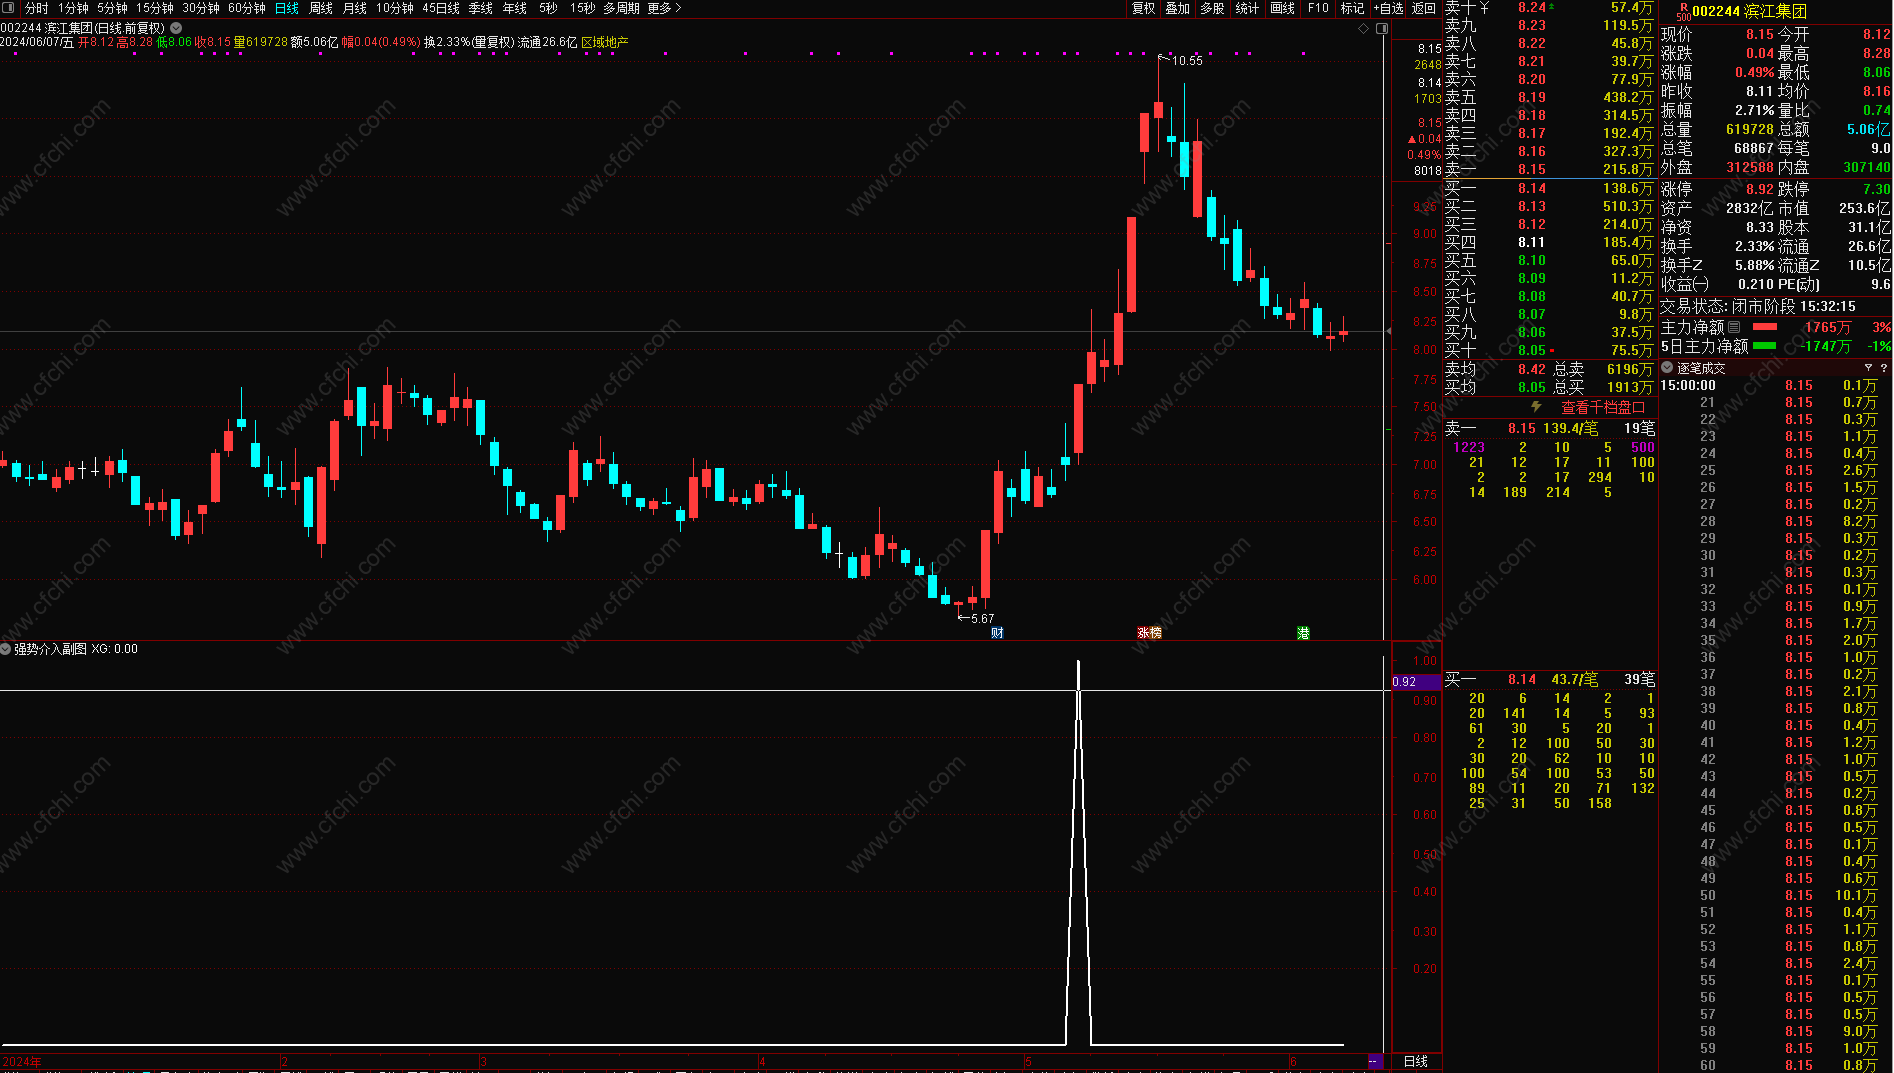This screenshot has width=1894, height=1073.
Task: Click the 财 event marker on chart
Action: (x=997, y=633)
